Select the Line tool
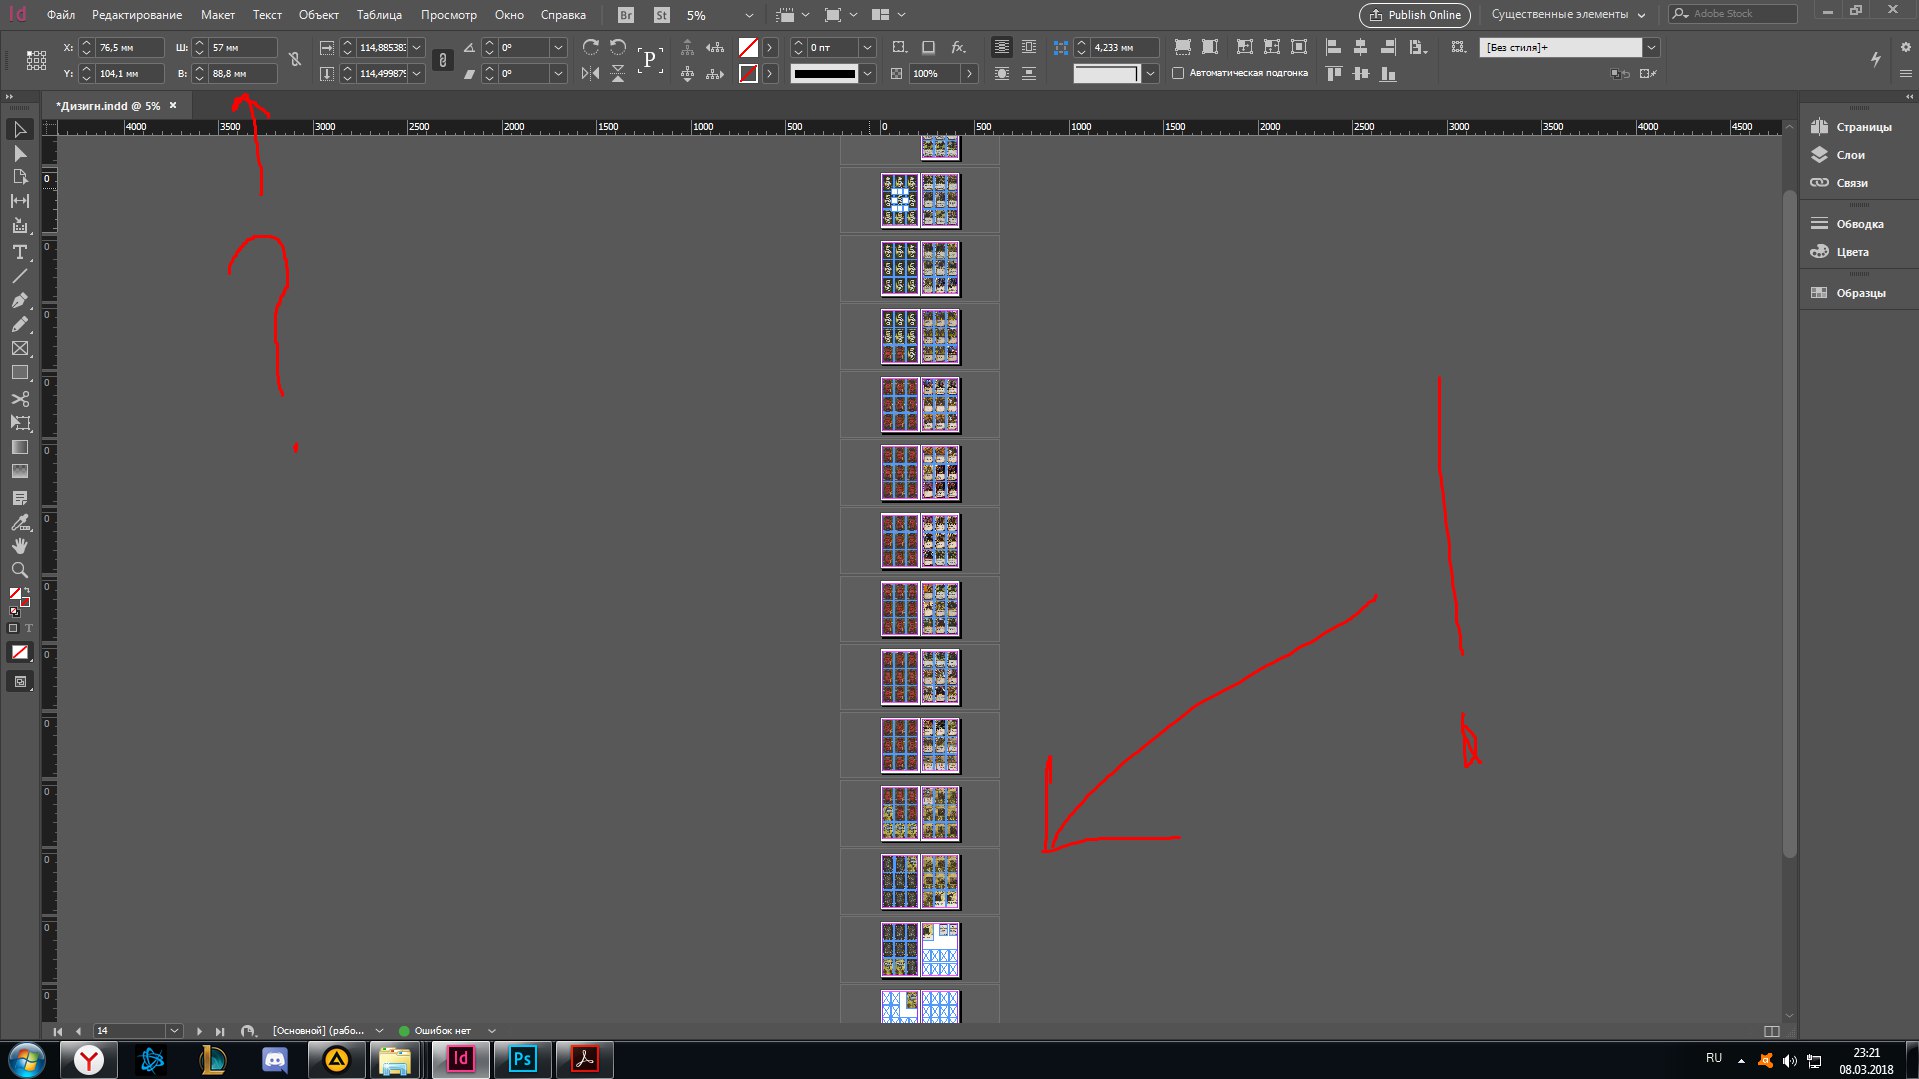This screenshot has height=1079, width=1919. pyautogui.click(x=19, y=276)
